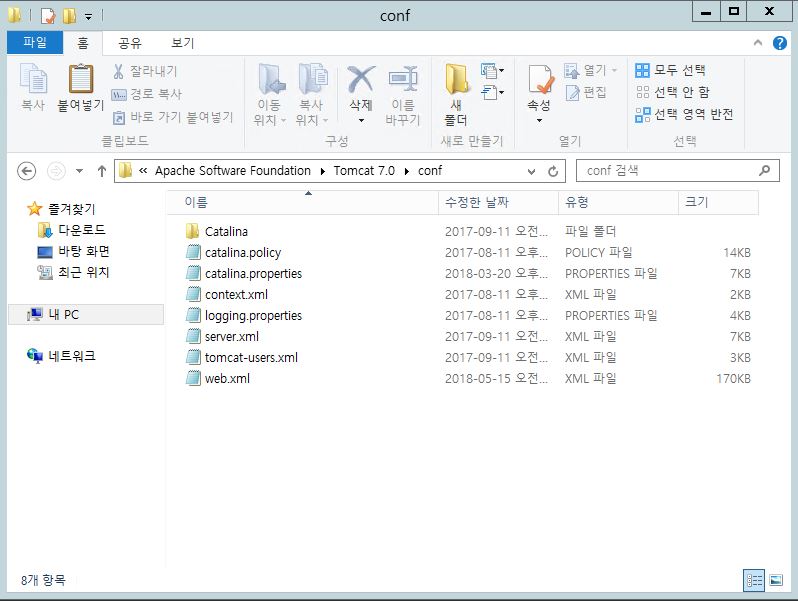Switch to the 공유 (Share) tab
Viewport: 798px width, 601px height.
click(129, 43)
